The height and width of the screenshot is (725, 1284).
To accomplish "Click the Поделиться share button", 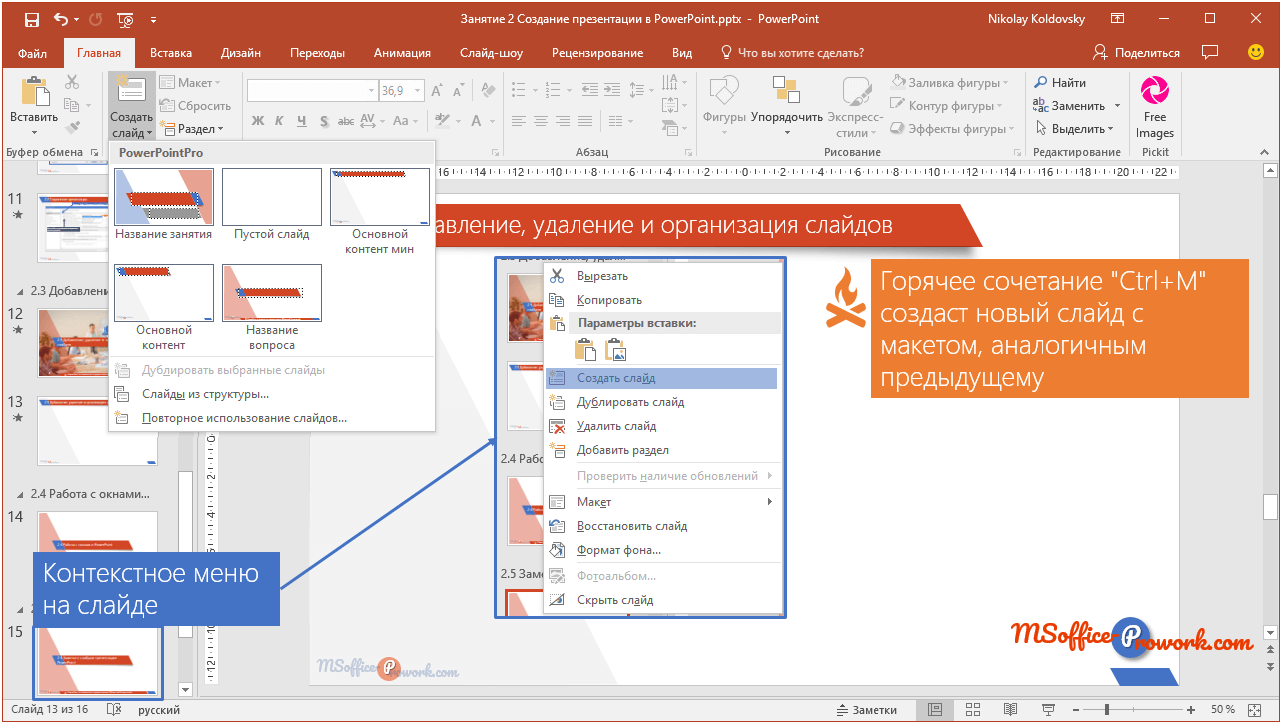I will (x=1136, y=52).
